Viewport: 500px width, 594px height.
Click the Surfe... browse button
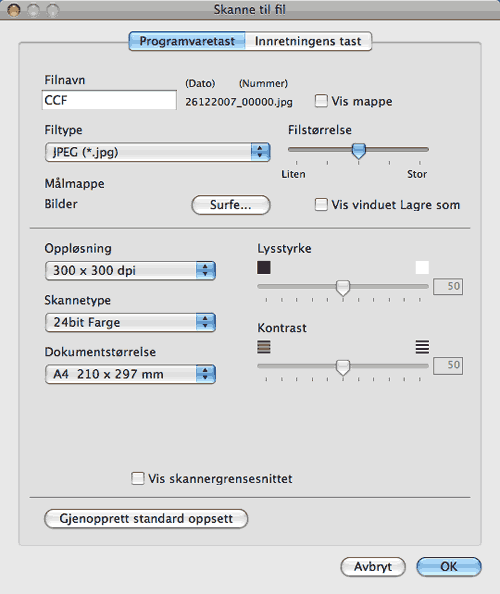(x=231, y=205)
